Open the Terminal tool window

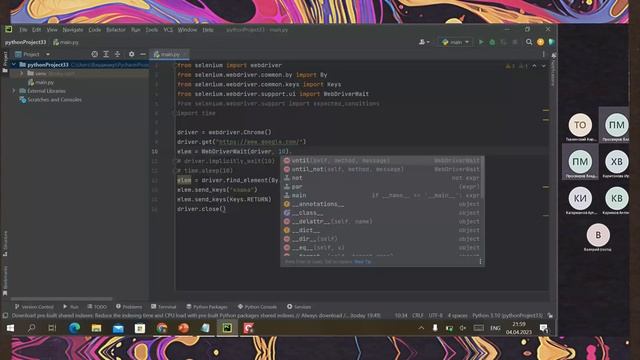pos(163,307)
